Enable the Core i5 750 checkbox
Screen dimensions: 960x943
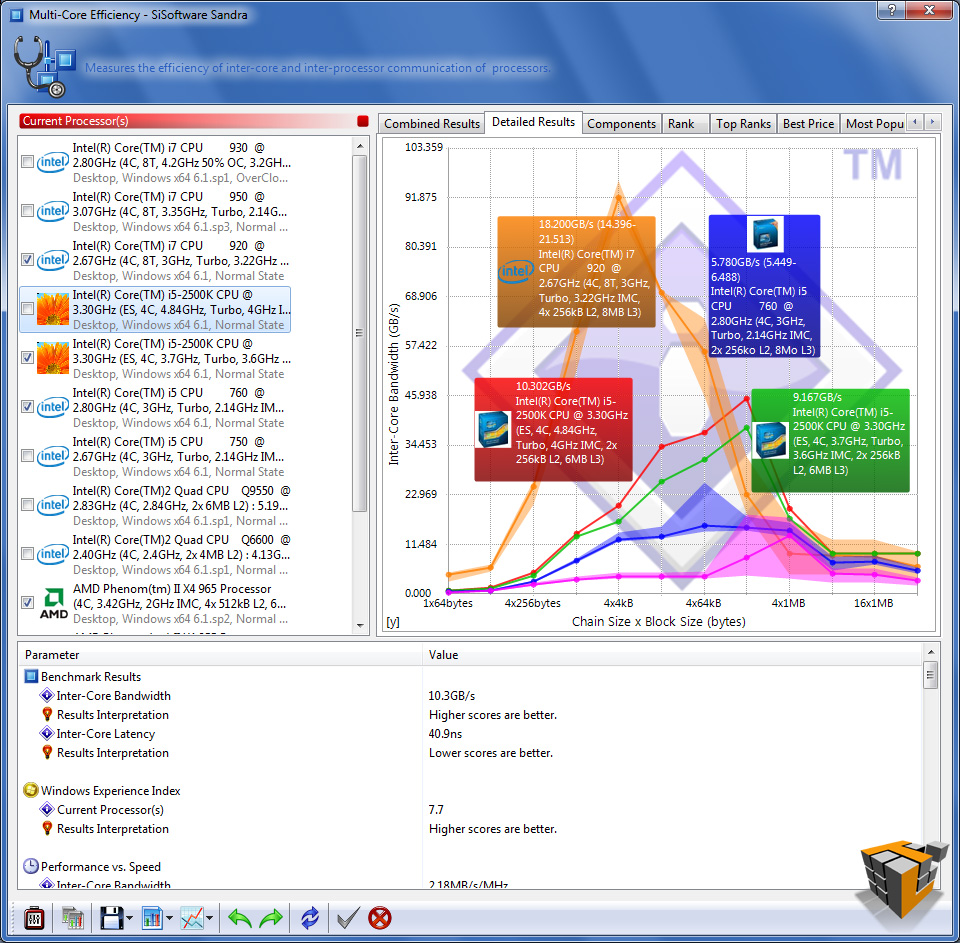click(x=28, y=456)
